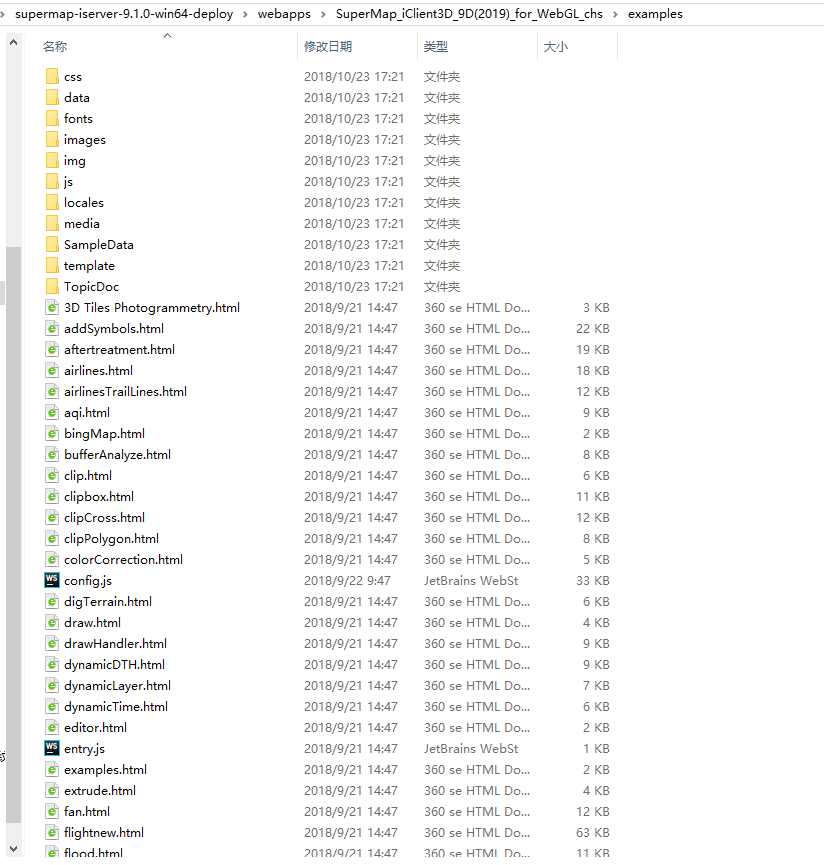Click the HTML icon of clip.html
824x865 pixels.
(52, 475)
